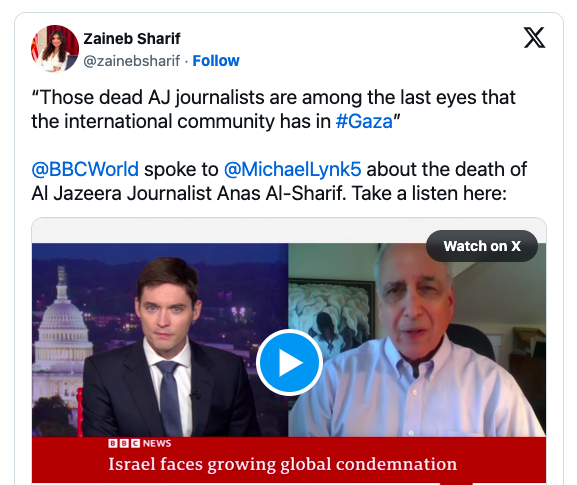Click the BBC News logo in video
This screenshot has width=577, height=485.
pos(140,443)
